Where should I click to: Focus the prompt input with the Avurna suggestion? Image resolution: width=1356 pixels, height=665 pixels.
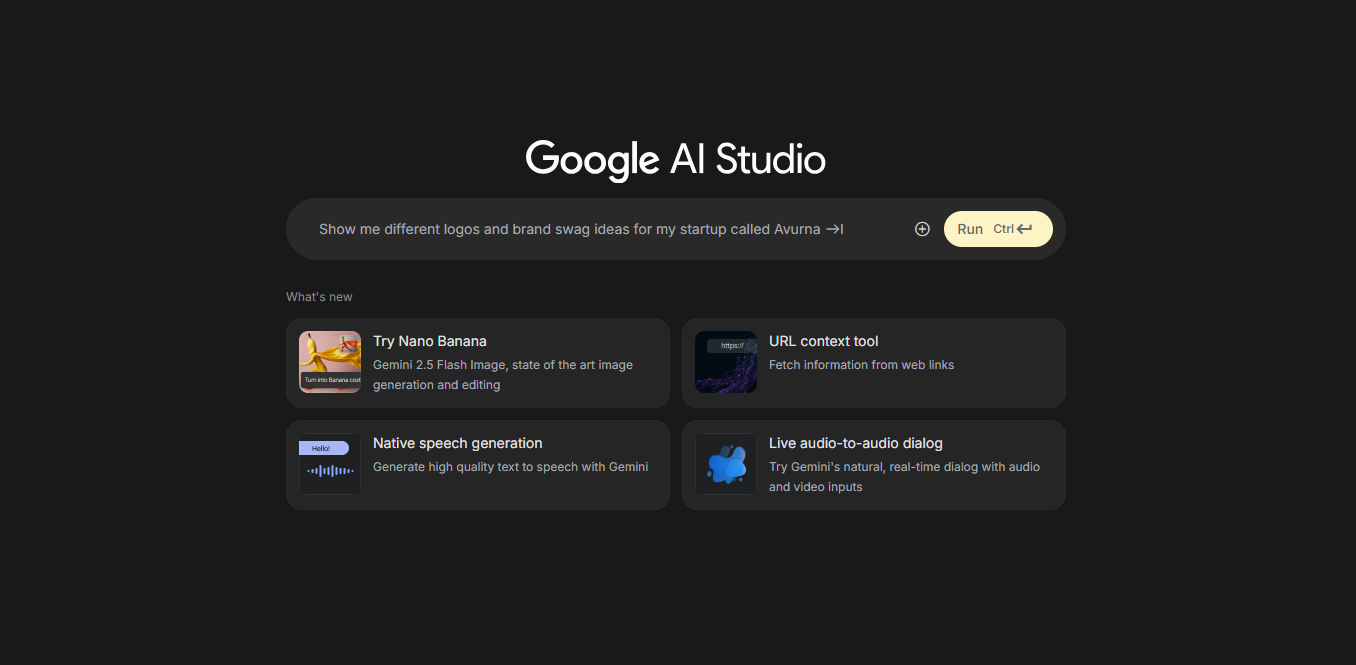580,229
